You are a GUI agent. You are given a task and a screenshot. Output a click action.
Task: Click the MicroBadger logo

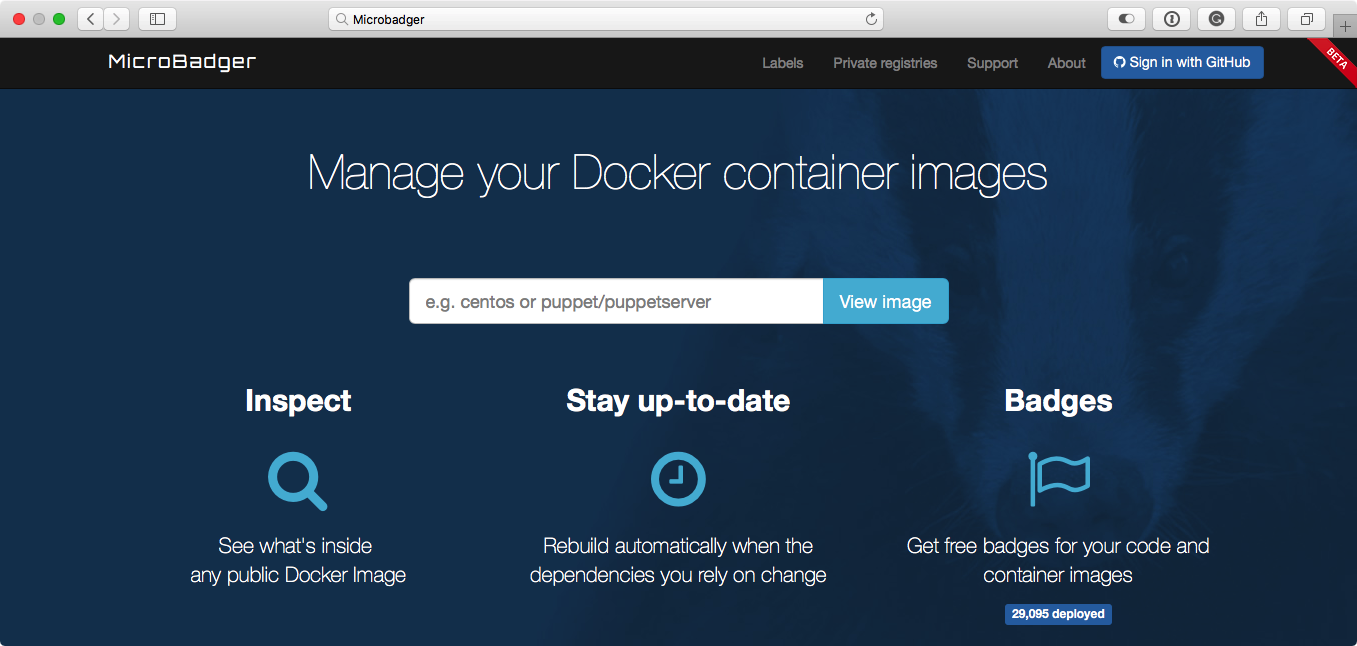182,62
